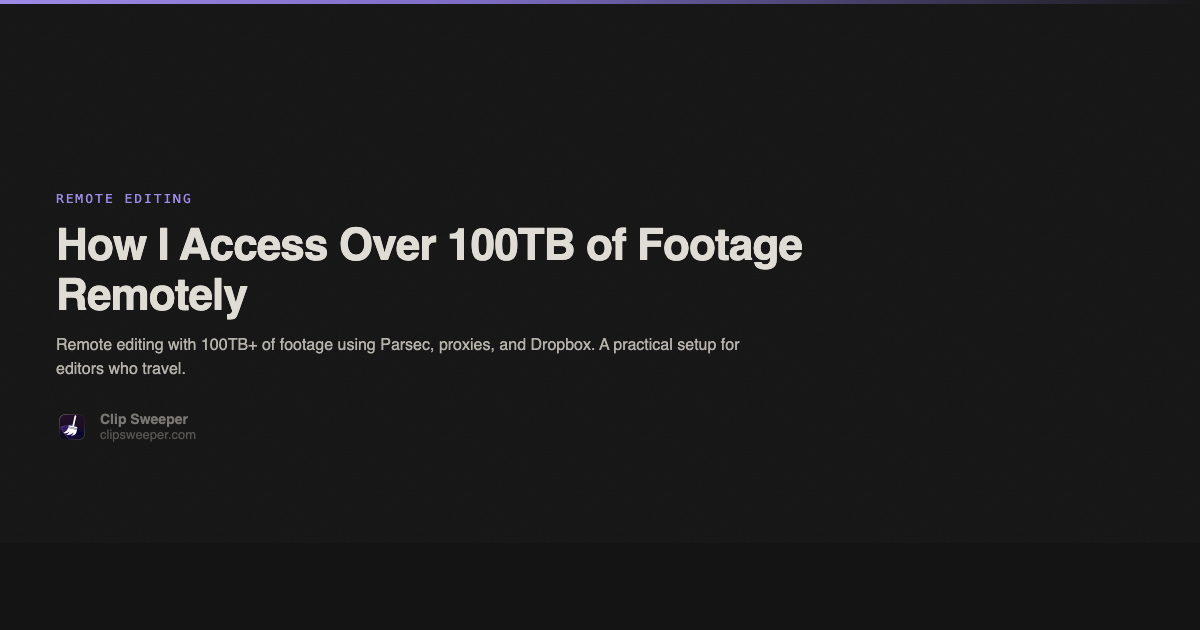Click the word "Access" in the title

coord(253,245)
